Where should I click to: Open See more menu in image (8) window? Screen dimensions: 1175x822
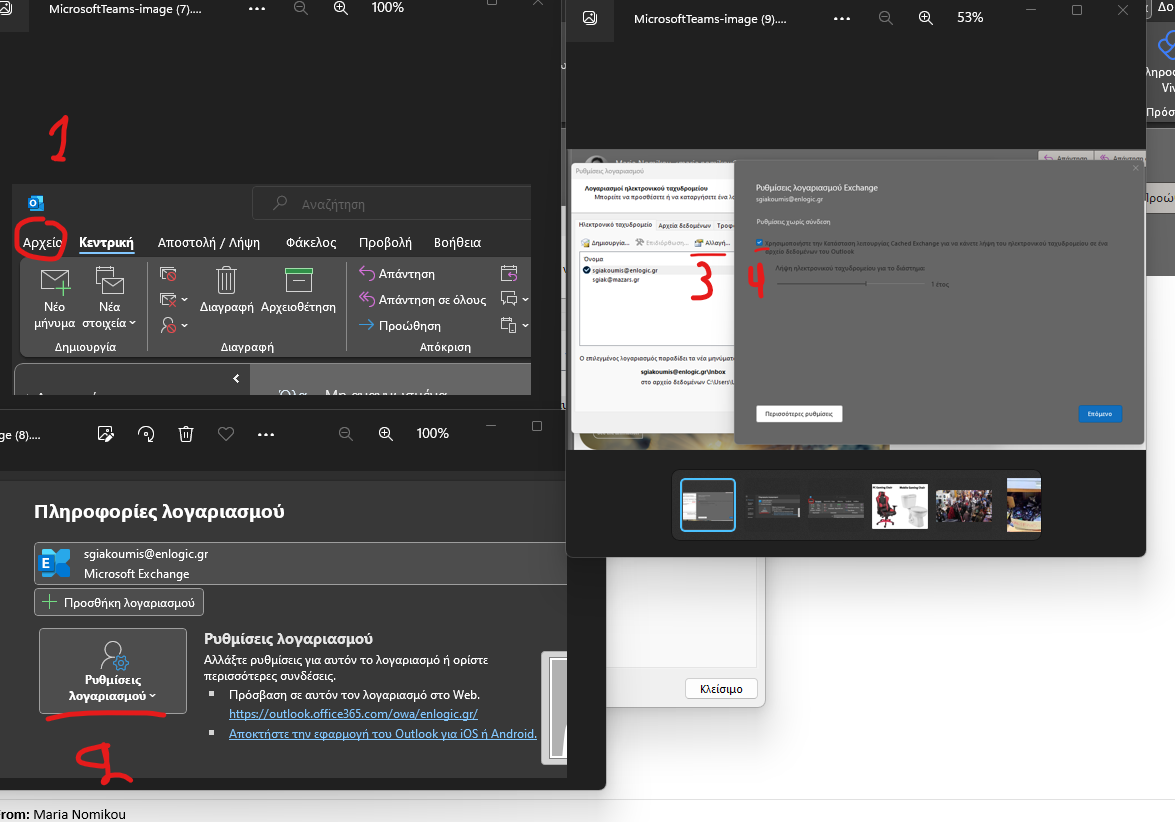[266, 434]
